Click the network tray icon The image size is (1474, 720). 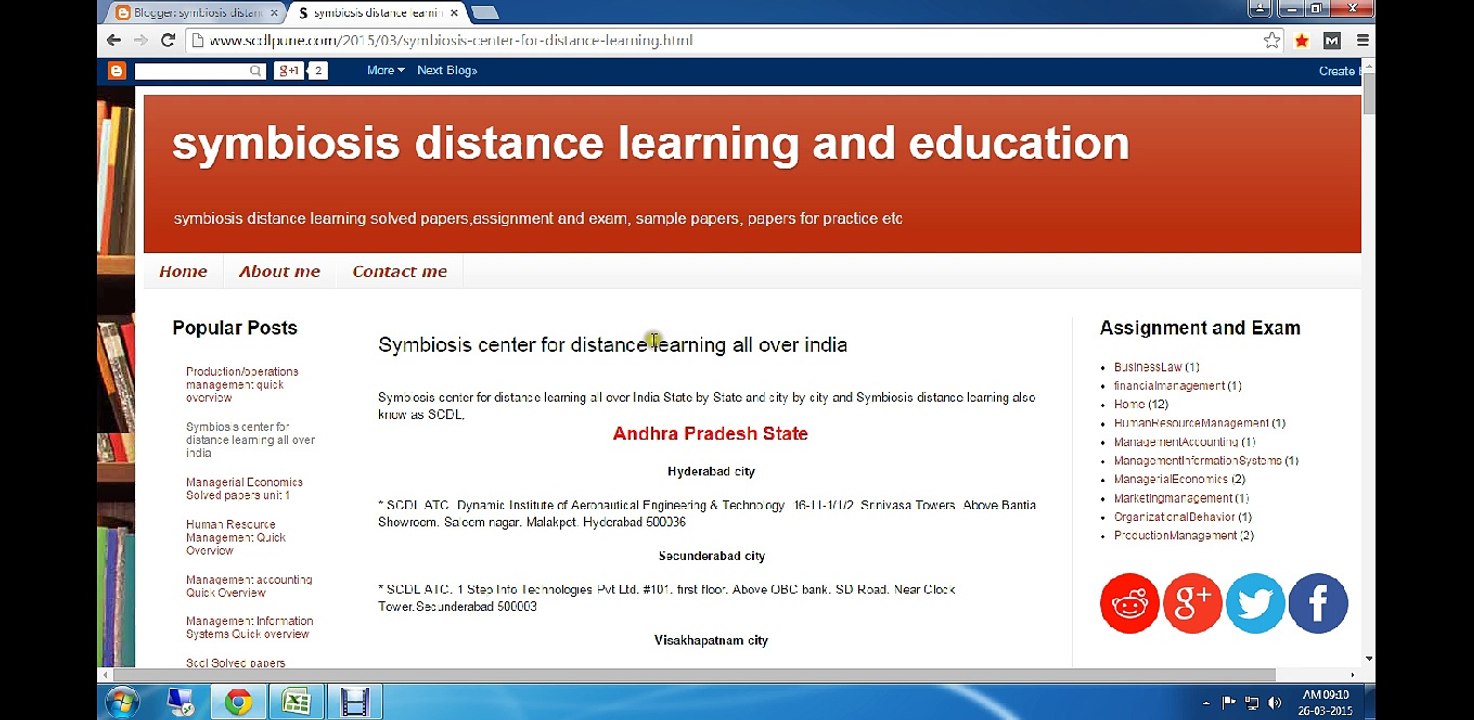coord(1252,703)
